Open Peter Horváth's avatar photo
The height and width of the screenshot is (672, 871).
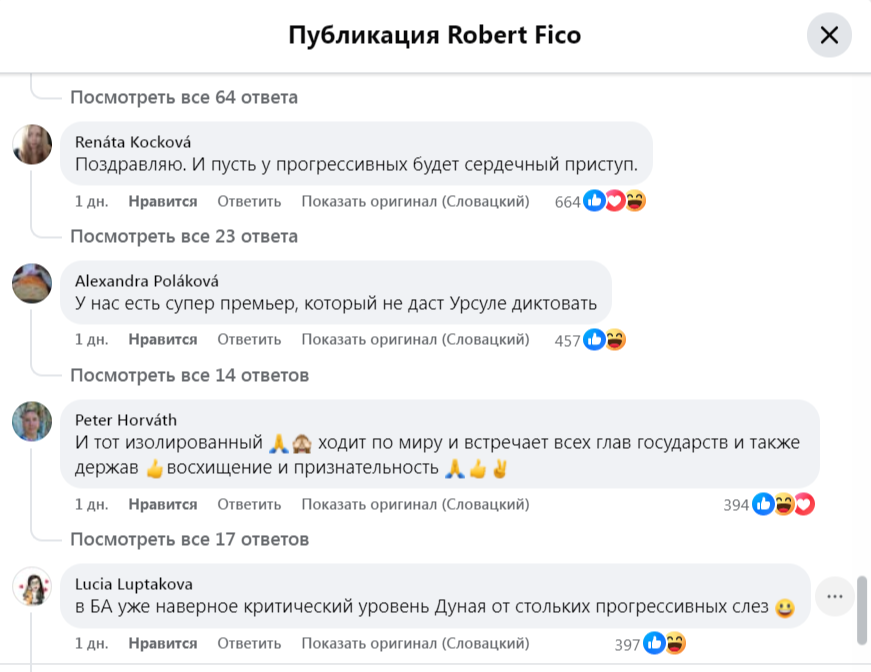(32, 421)
